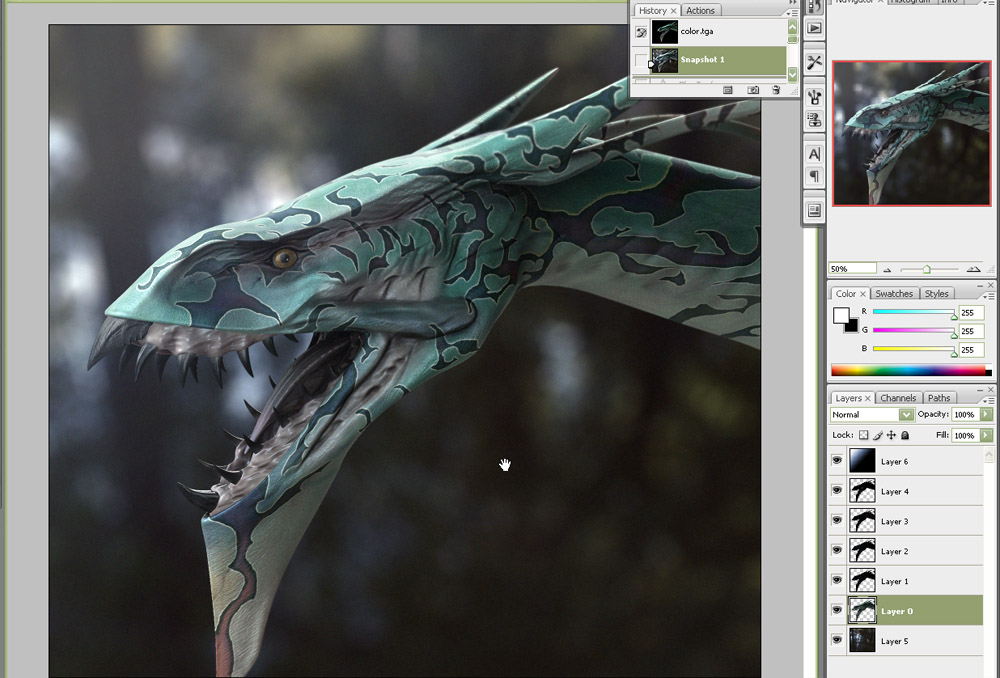Lock layer position move icon

pos(891,435)
